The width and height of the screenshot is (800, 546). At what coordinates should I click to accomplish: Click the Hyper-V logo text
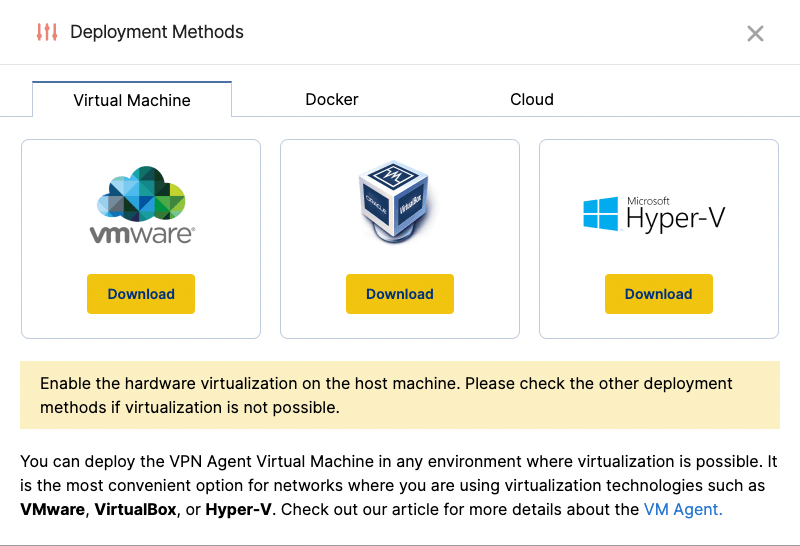pos(675,219)
